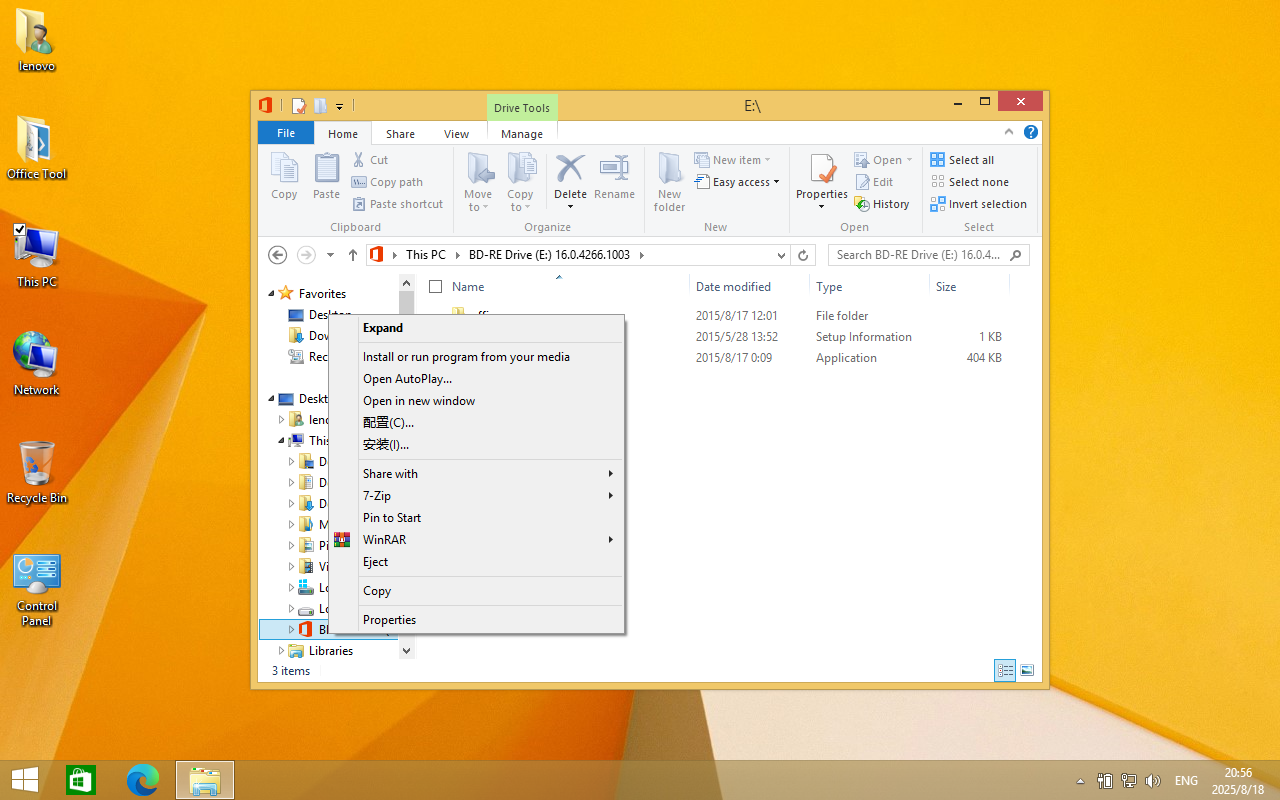
Task: Click the refresh button beside the address bar
Action: pyautogui.click(x=802, y=255)
